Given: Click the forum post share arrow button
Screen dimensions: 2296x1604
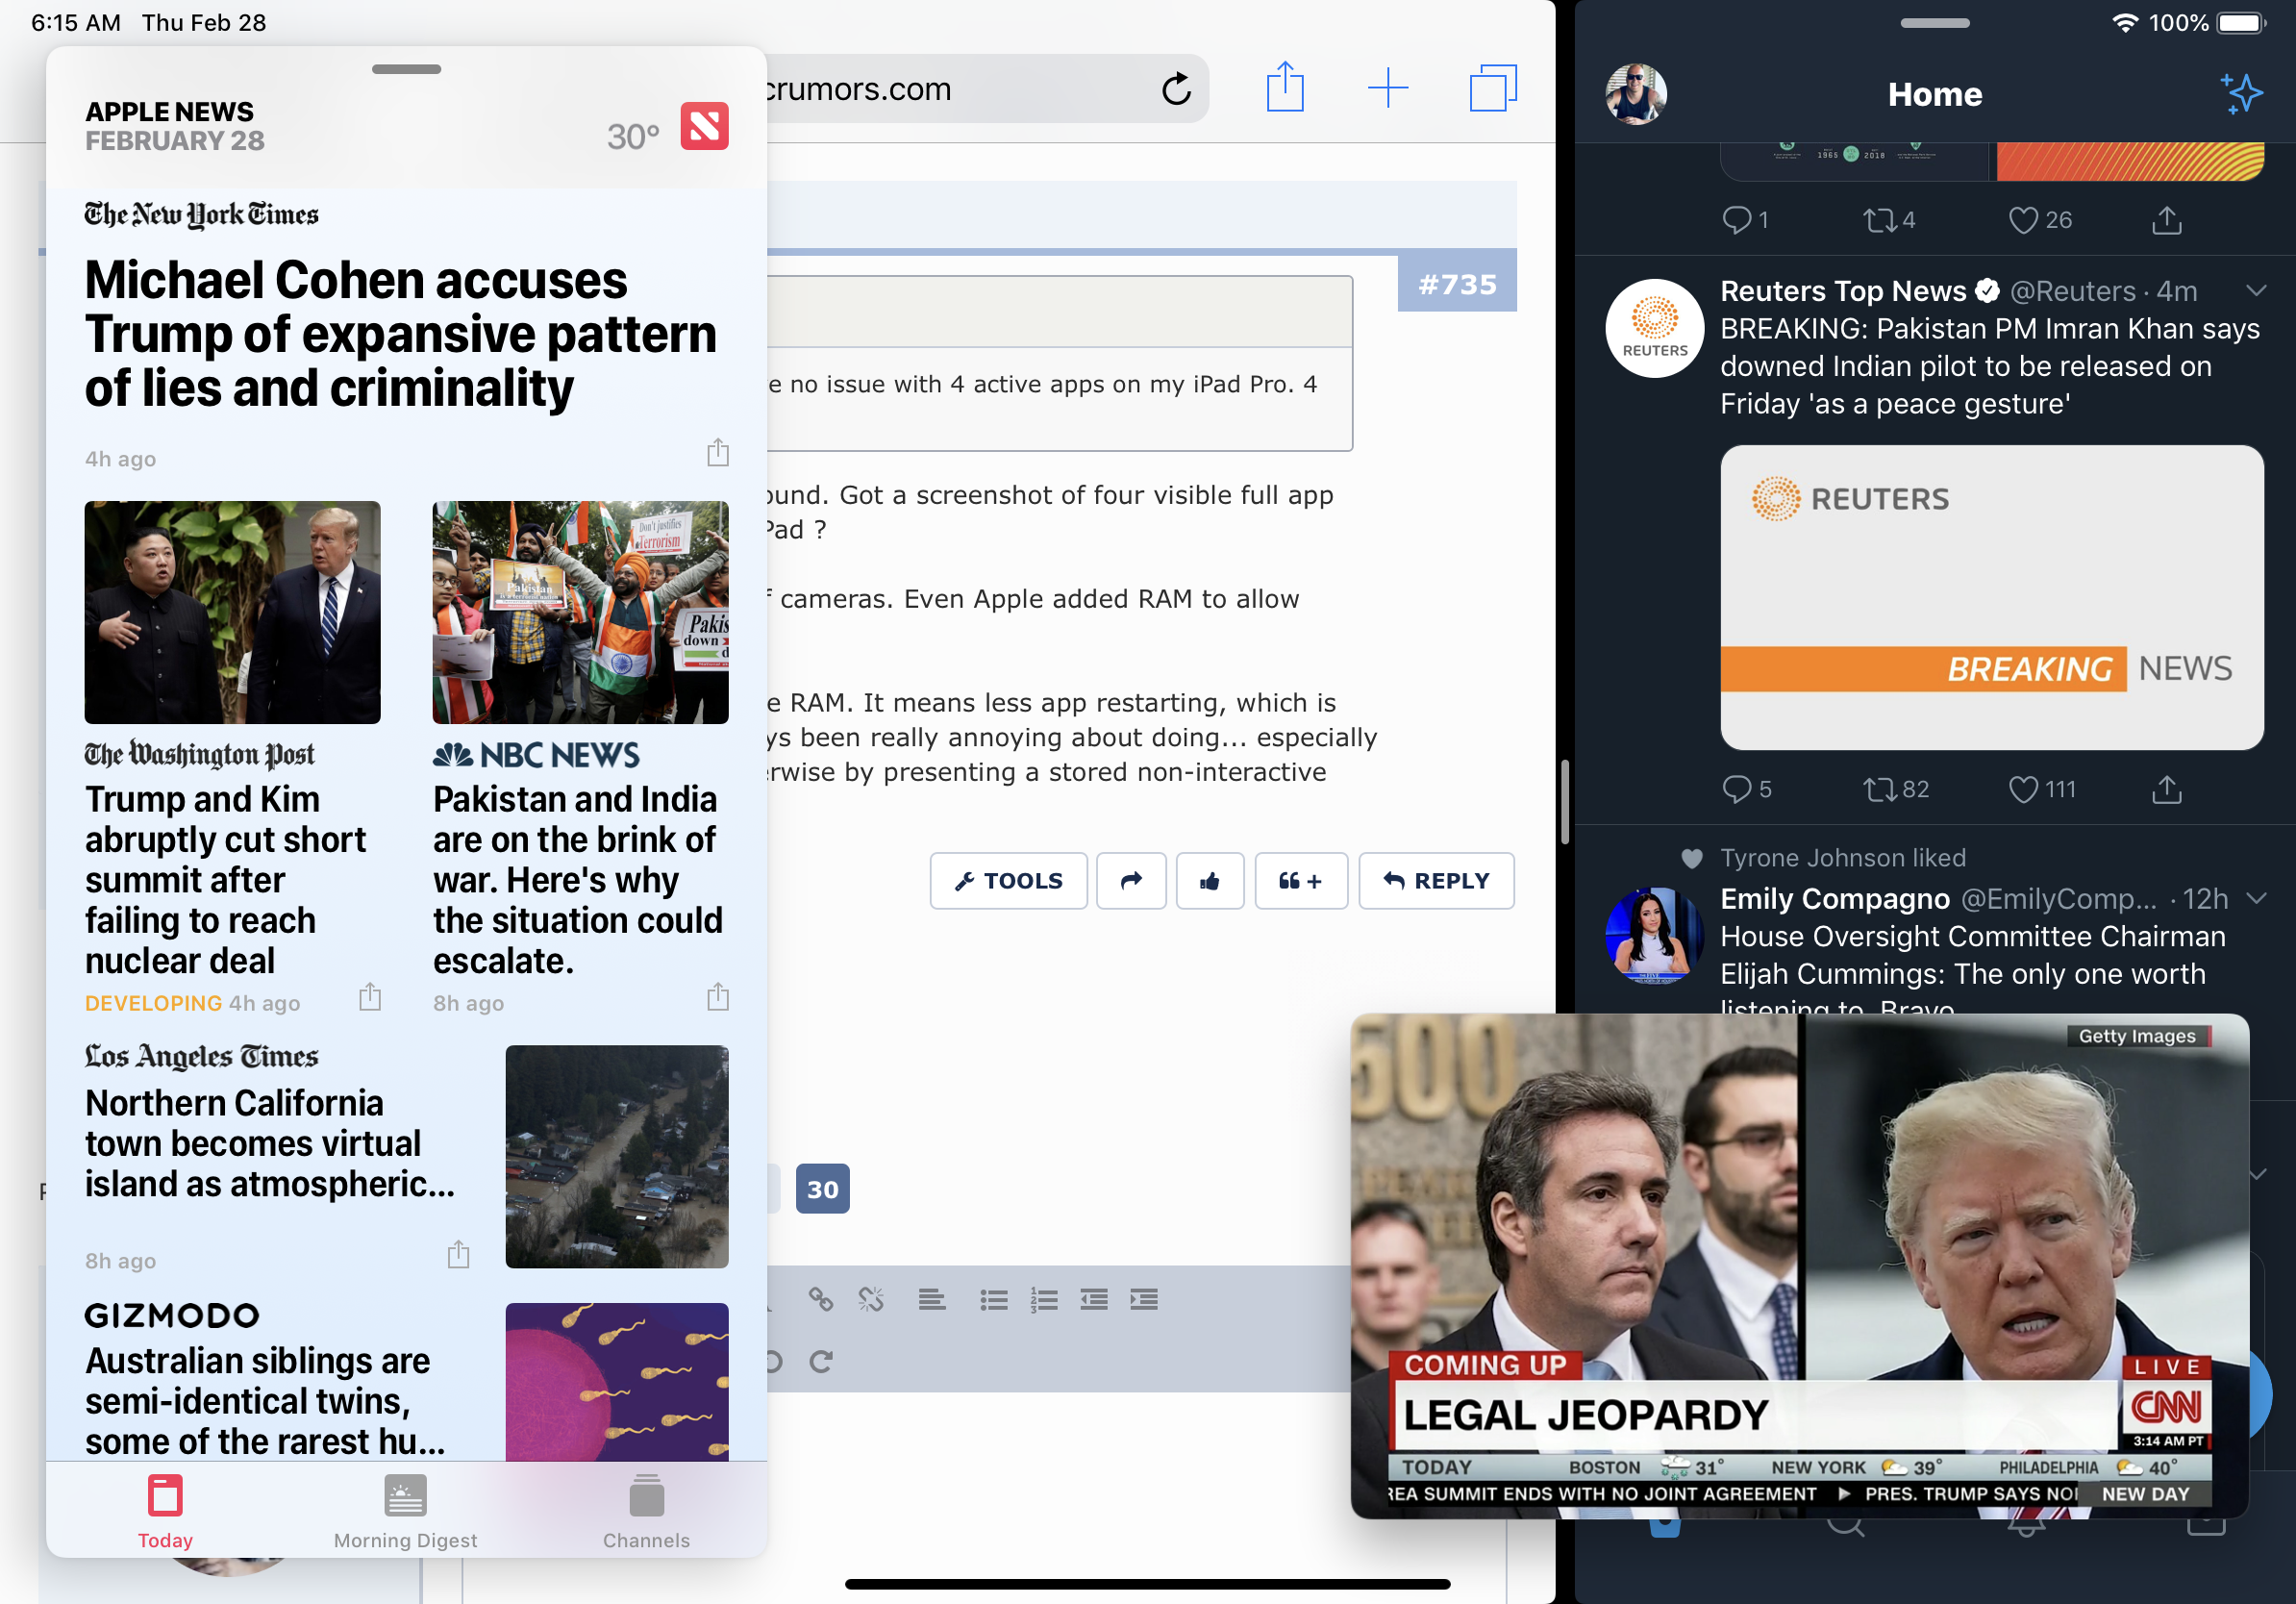Looking at the screenshot, I should tap(1131, 880).
